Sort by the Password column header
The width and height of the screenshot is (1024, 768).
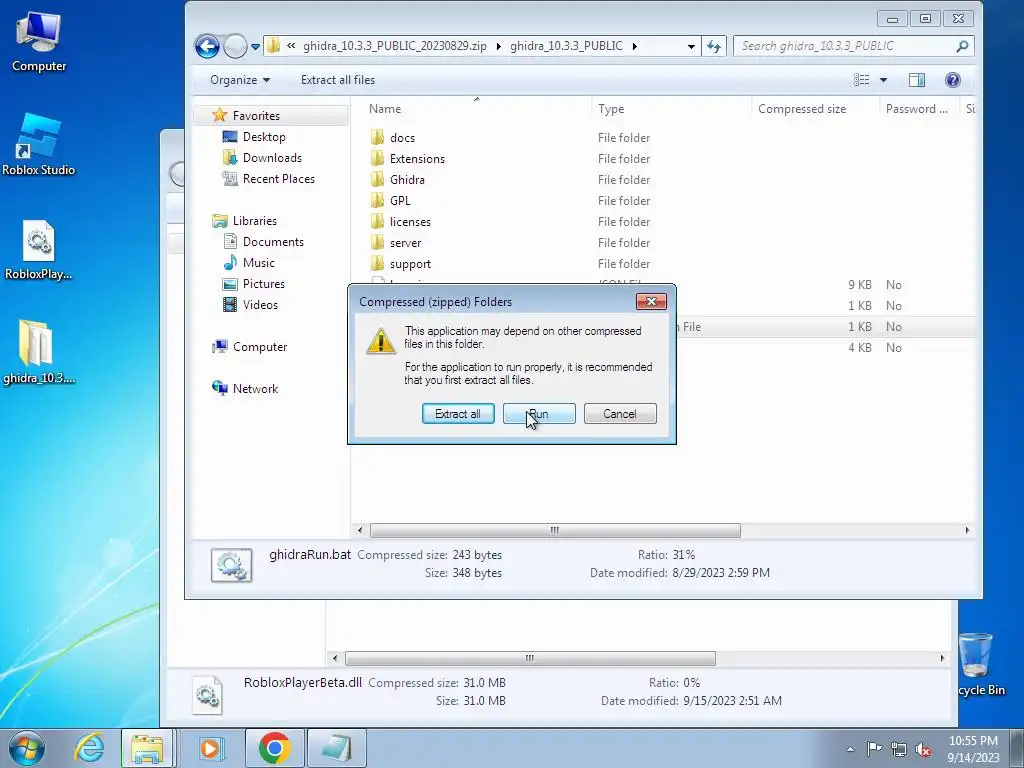click(916, 109)
